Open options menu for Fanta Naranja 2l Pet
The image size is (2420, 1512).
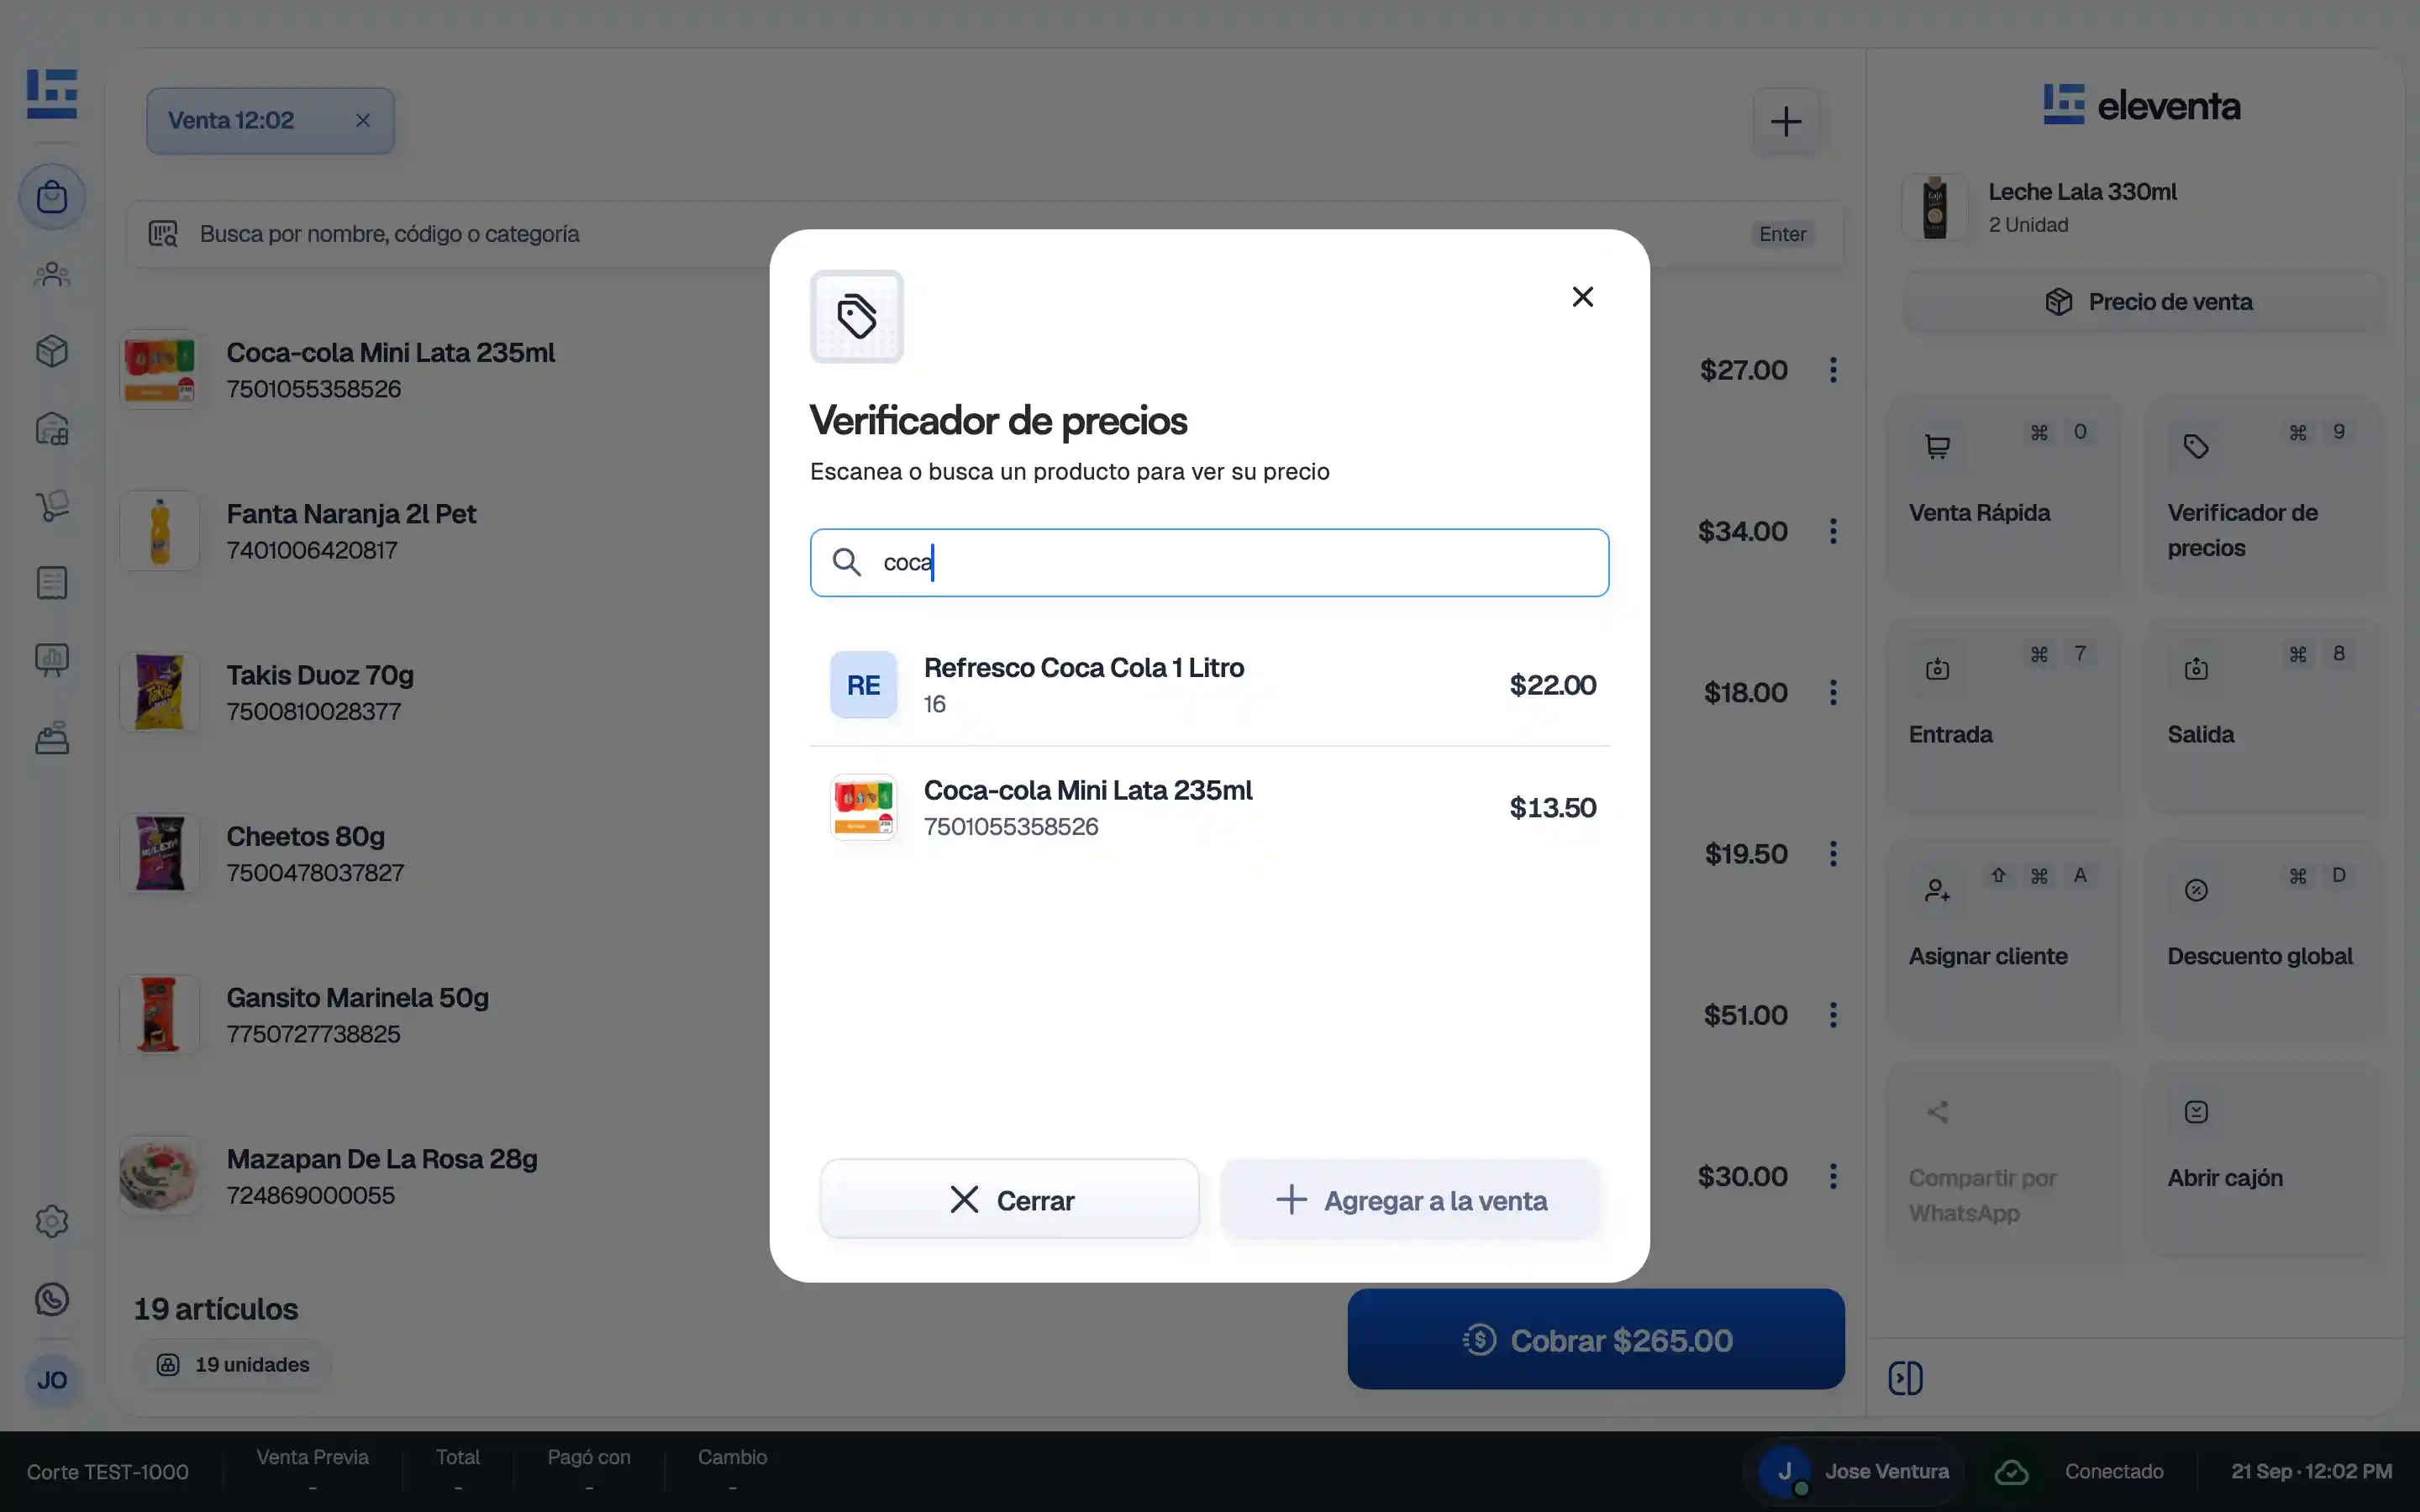(1833, 531)
